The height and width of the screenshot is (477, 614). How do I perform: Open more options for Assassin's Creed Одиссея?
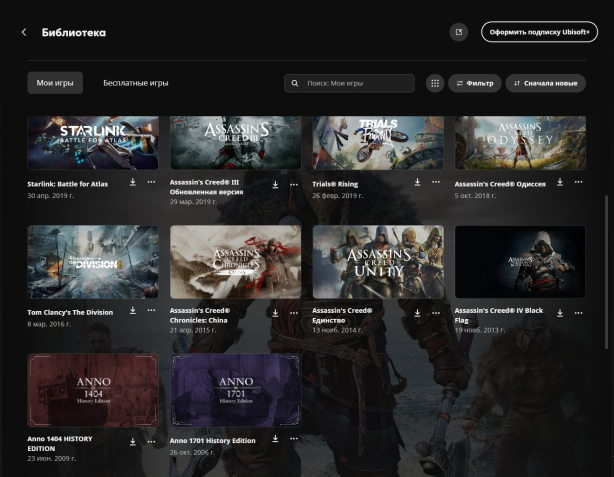[x=579, y=183]
